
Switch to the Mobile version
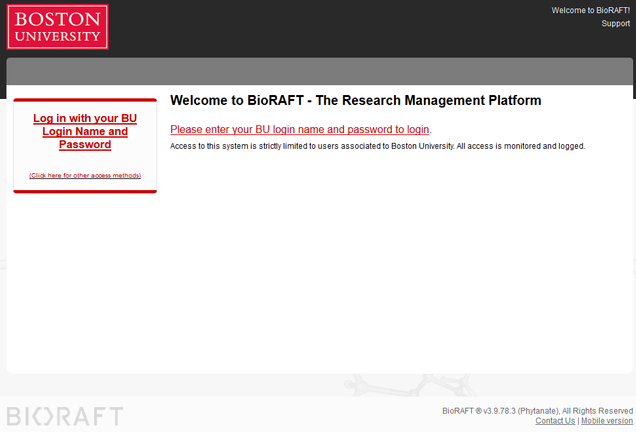(x=607, y=421)
